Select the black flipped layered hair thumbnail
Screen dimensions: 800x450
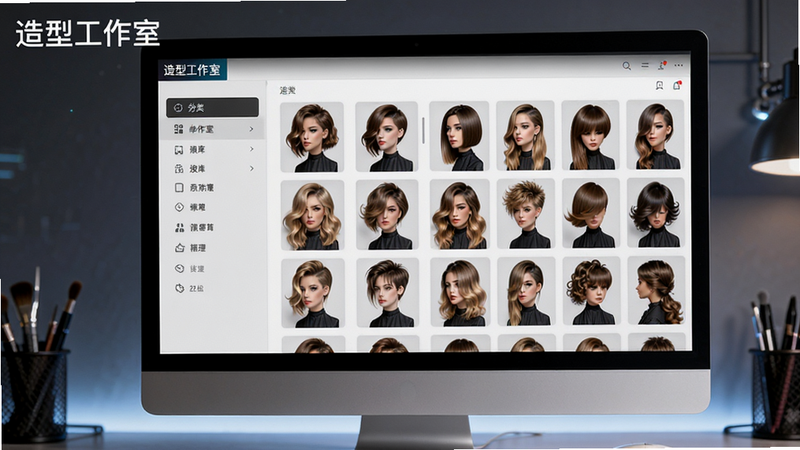point(656,212)
